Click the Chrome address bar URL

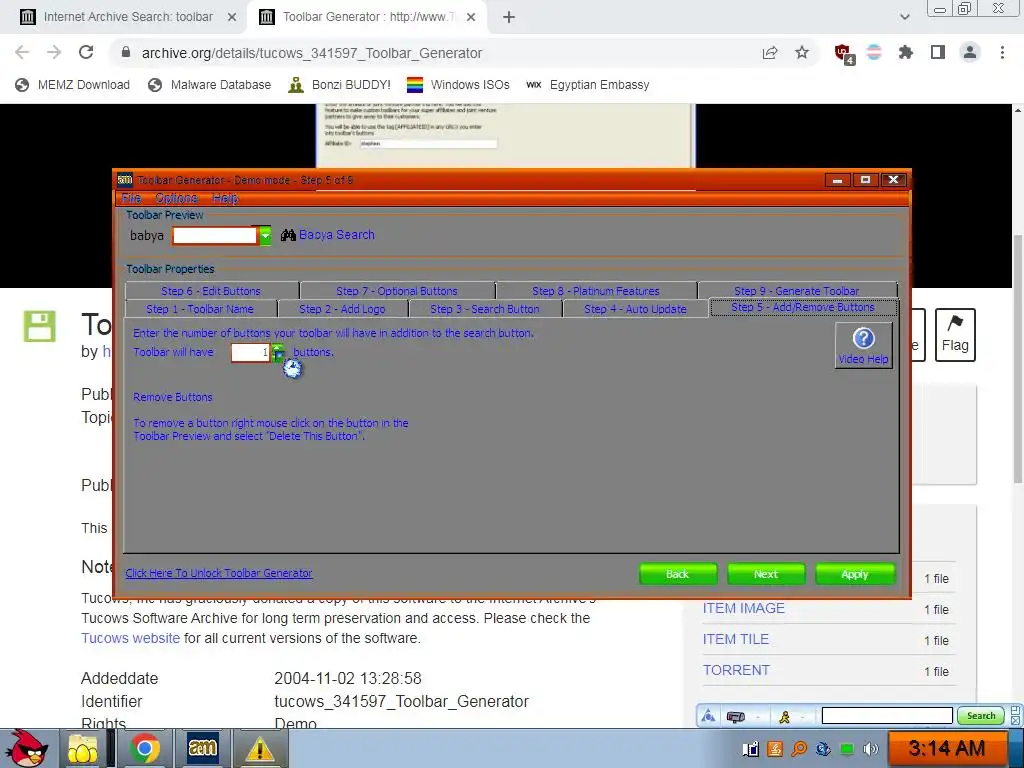pos(312,54)
